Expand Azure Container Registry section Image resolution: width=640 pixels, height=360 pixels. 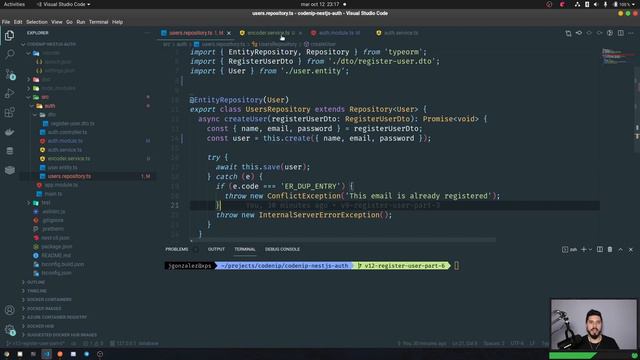[x=56, y=317]
